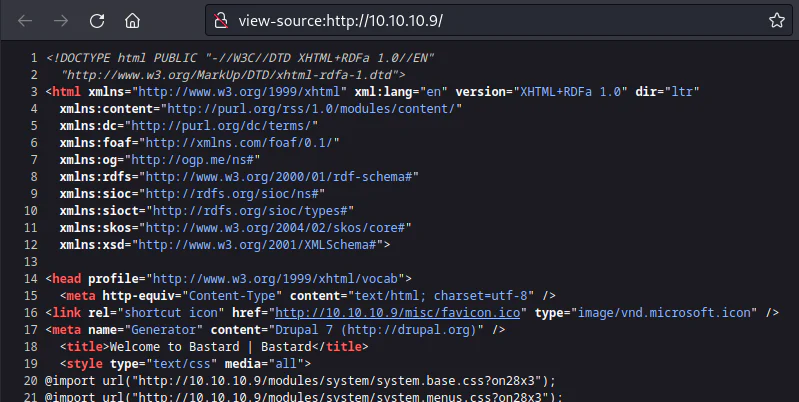Select the shortcut icon rel value

(x=171, y=312)
